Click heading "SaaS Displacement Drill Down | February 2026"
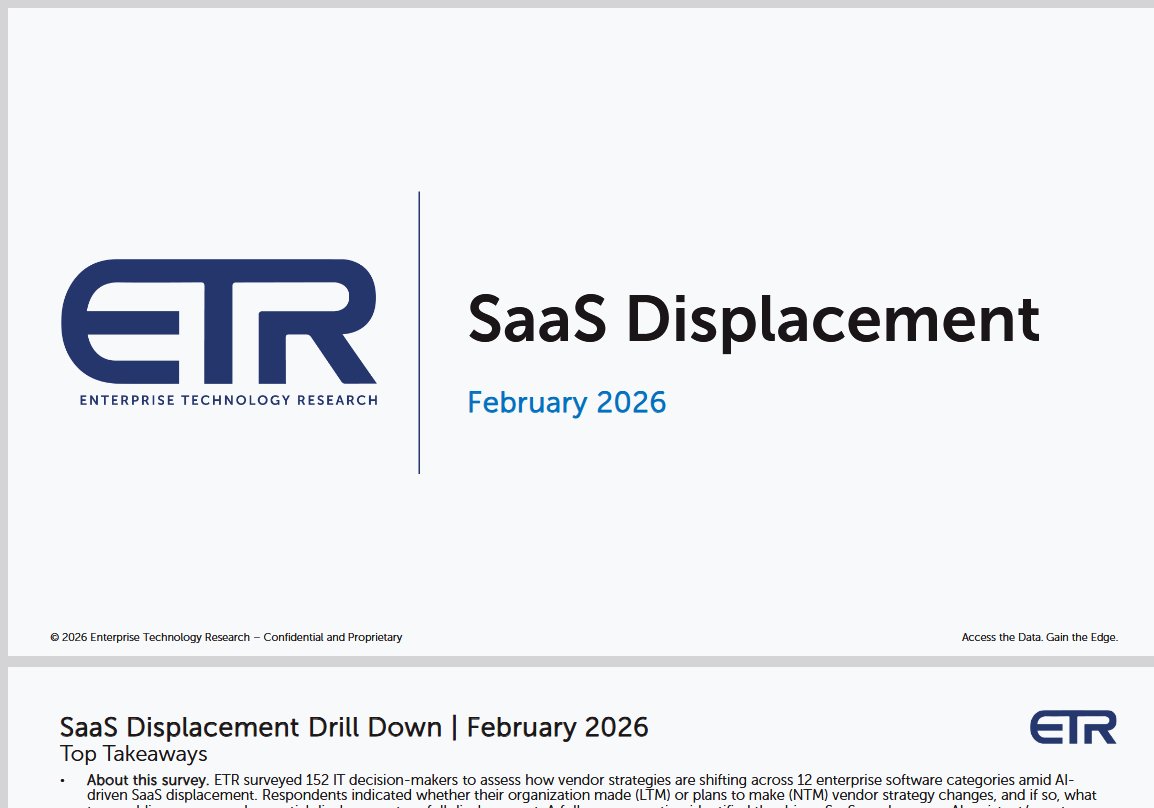 [x=354, y=727]
